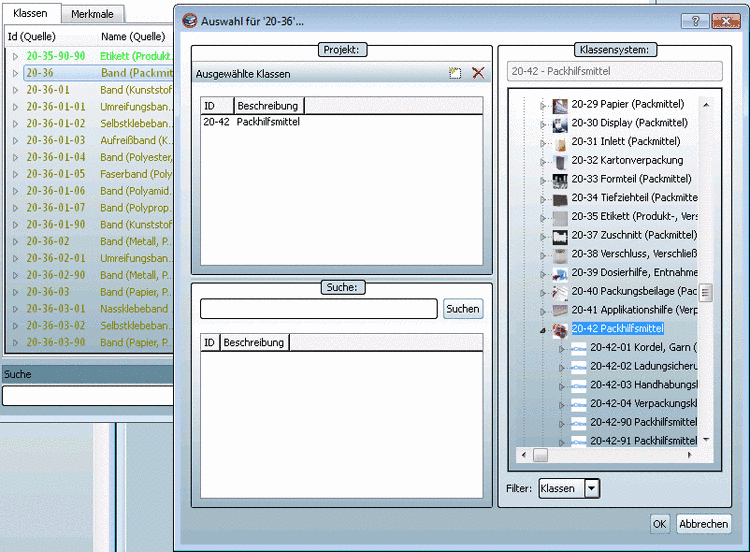This screenshot has height=552, width=750.
Task: Click the red X delete icon in Projekt panel
Action: (478, 73)
